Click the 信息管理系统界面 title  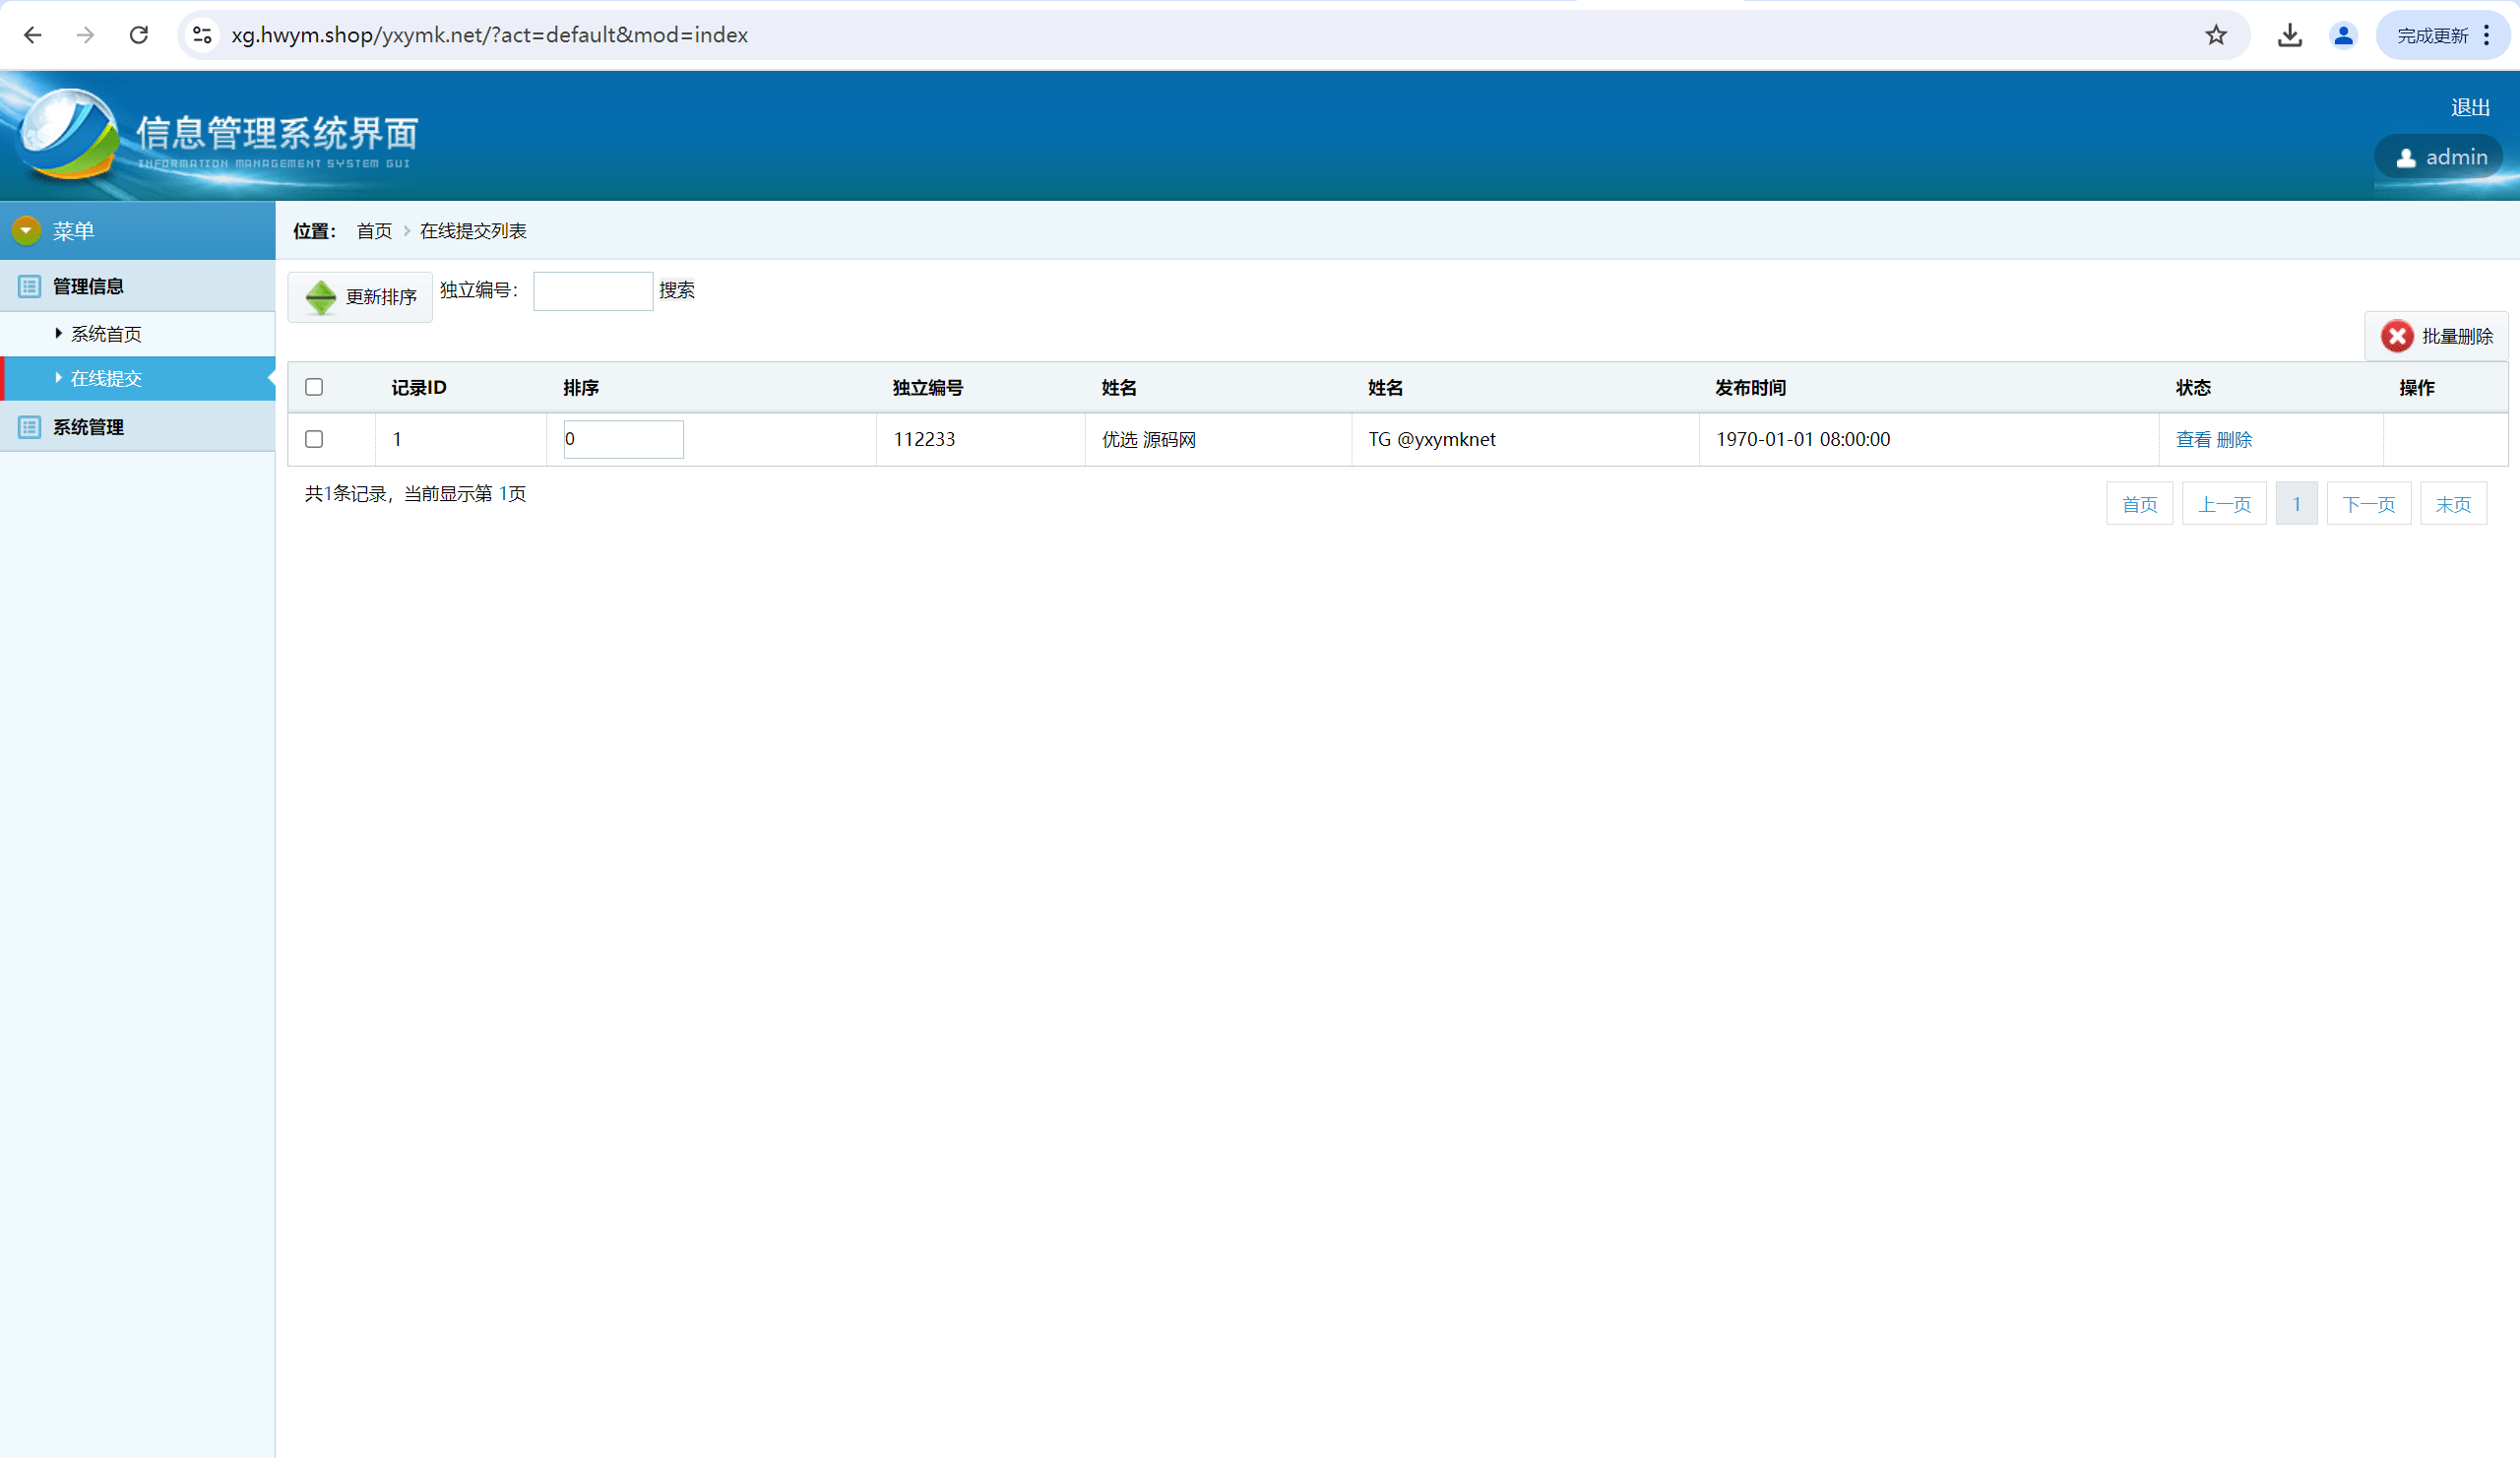277,132
